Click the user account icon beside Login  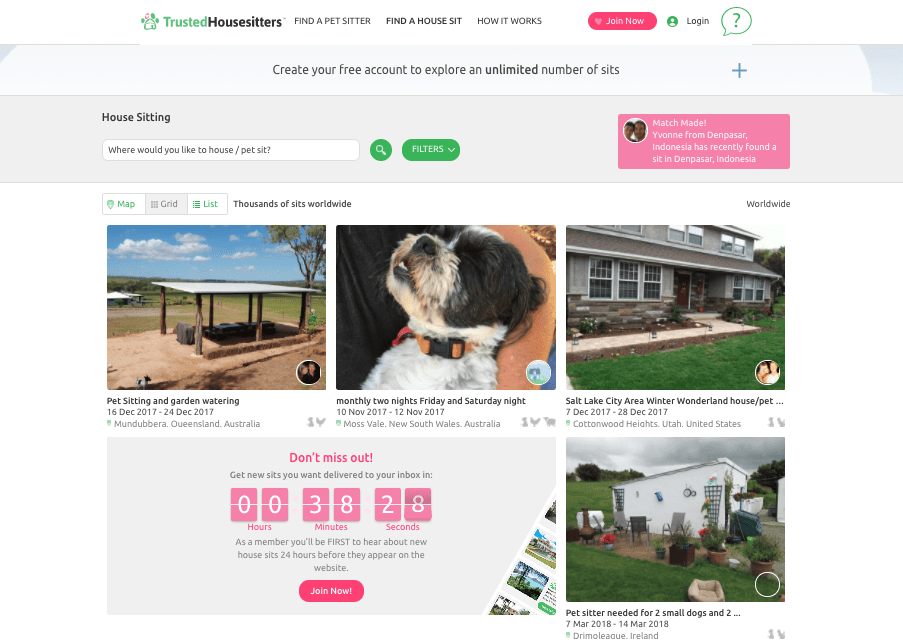(672, 21)
